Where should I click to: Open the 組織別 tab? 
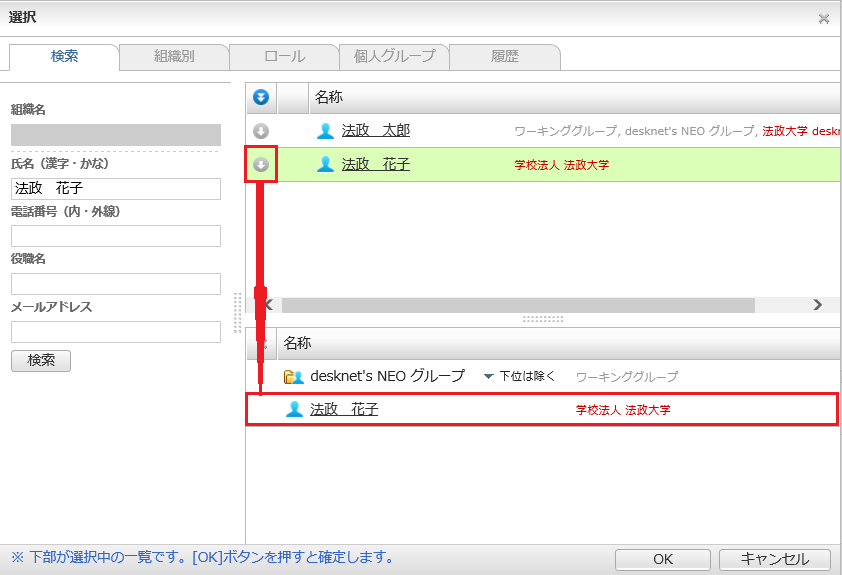point(174,56)
